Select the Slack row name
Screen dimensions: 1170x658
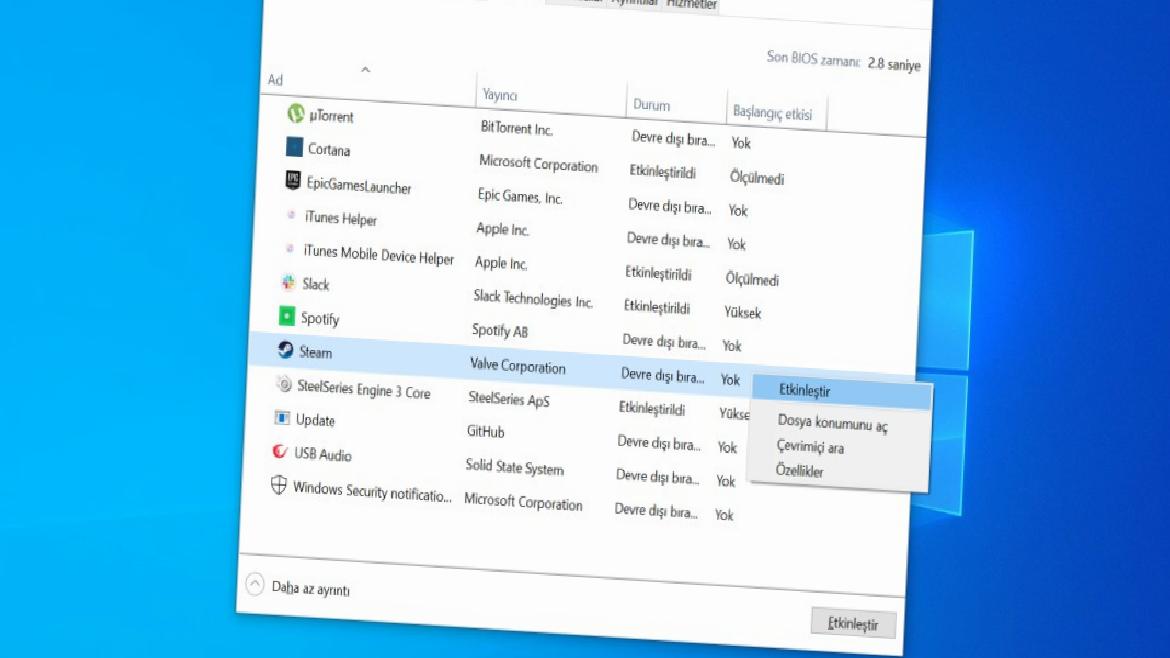click(316, 284)
